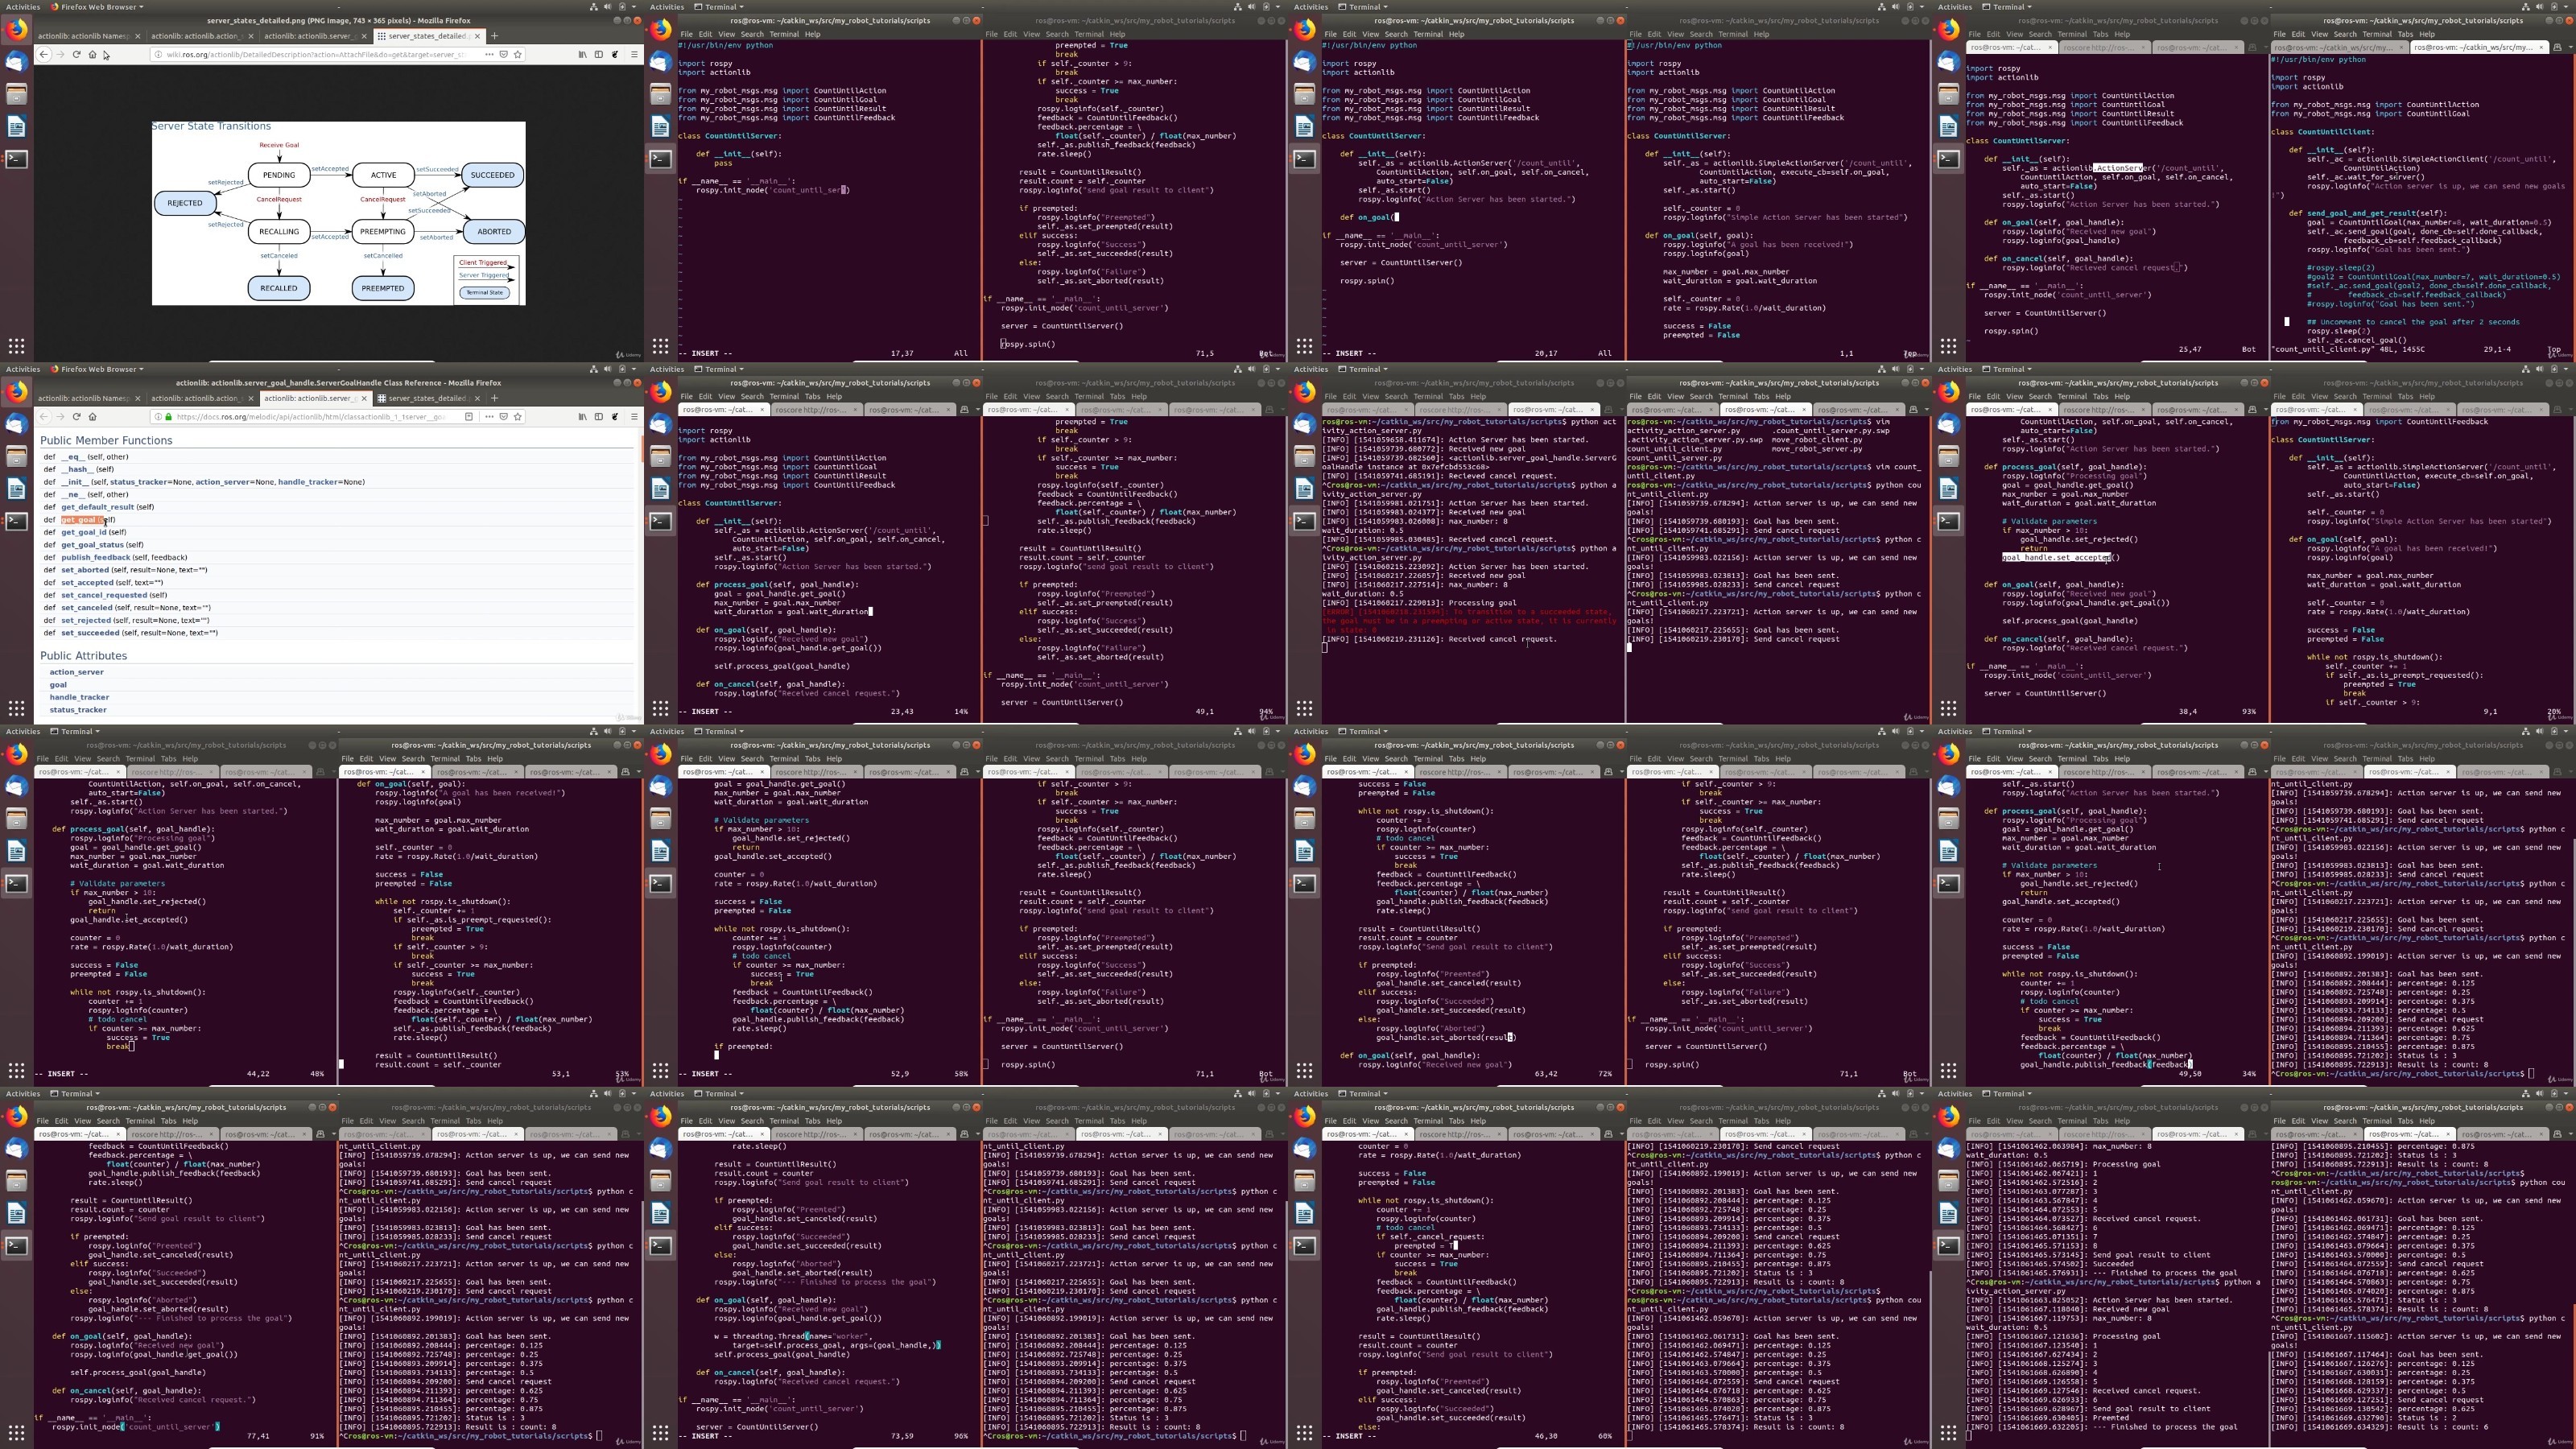
Task: Go back in the server_states_detailed.png Firefox window
Action: click(43, 54)
